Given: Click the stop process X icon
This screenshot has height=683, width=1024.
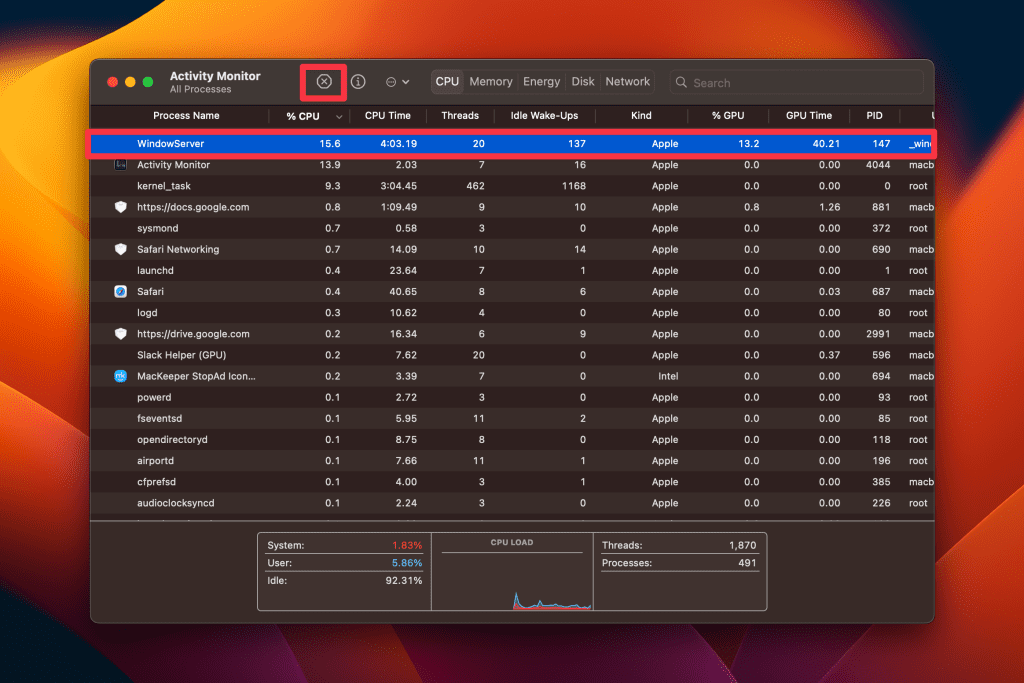Looking at the screenshot, I should click(x=324, y=82).
